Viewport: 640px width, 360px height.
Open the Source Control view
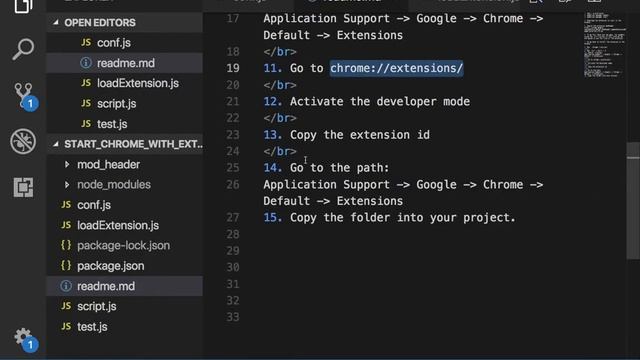pyautogui.click(x=24, y=96)
